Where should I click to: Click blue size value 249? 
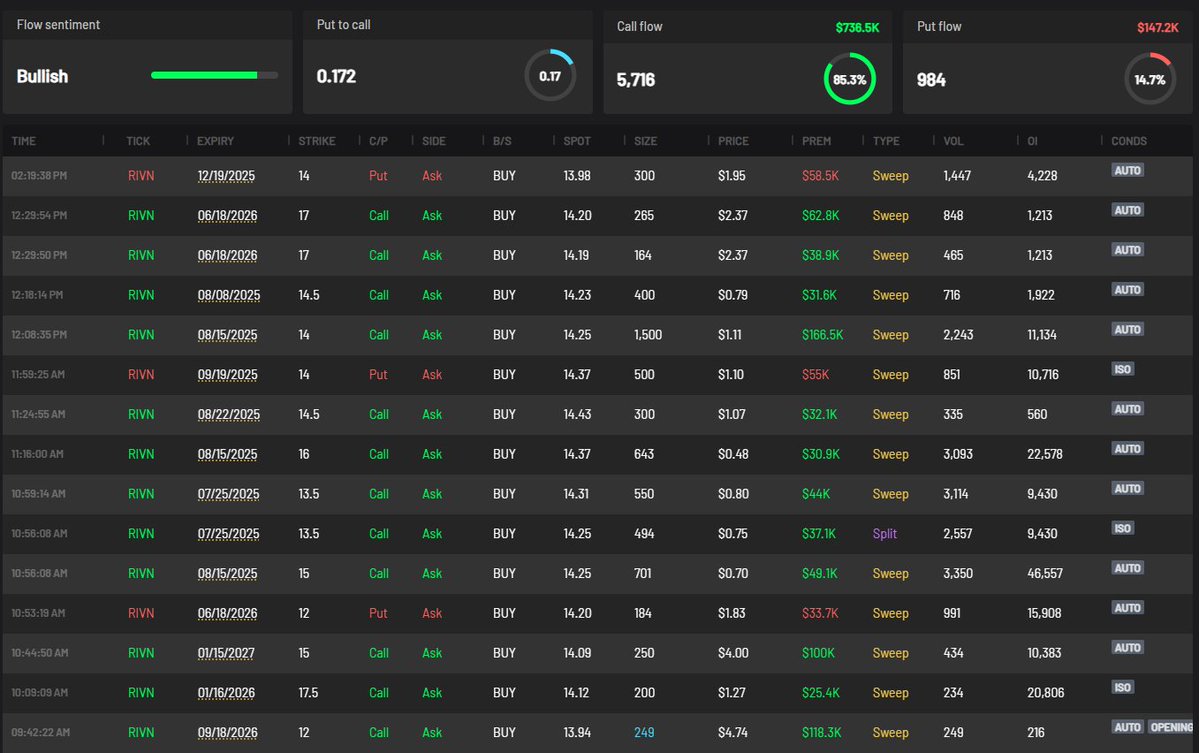tap(644, 732)
